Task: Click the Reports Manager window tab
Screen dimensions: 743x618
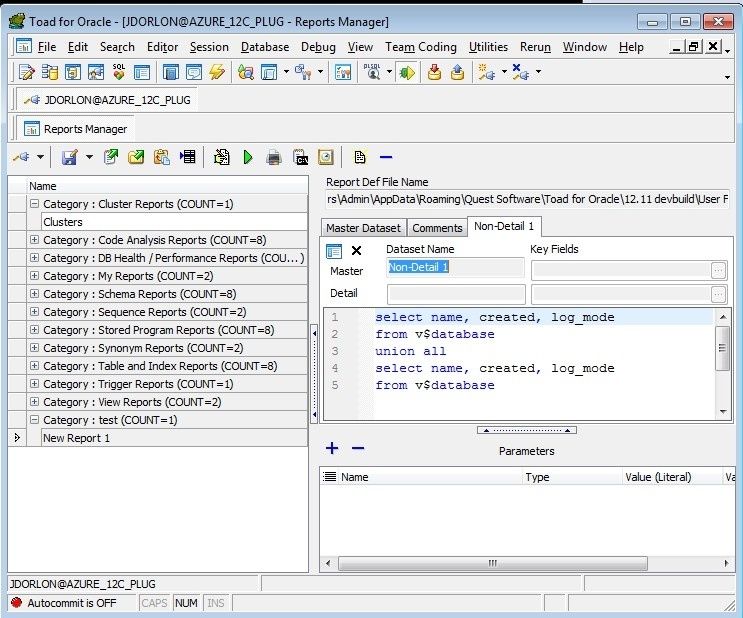Action: pyautogui.click(x=76, y=129)
